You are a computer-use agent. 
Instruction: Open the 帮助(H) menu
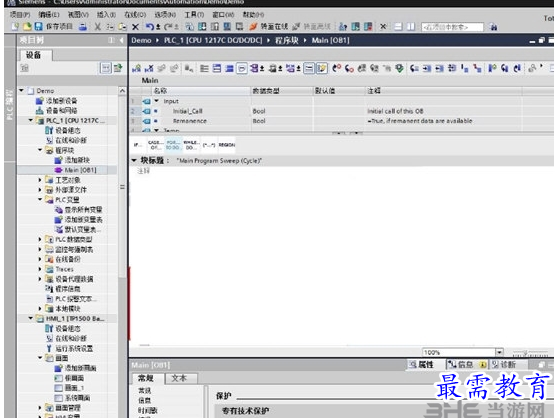[253, 15]
